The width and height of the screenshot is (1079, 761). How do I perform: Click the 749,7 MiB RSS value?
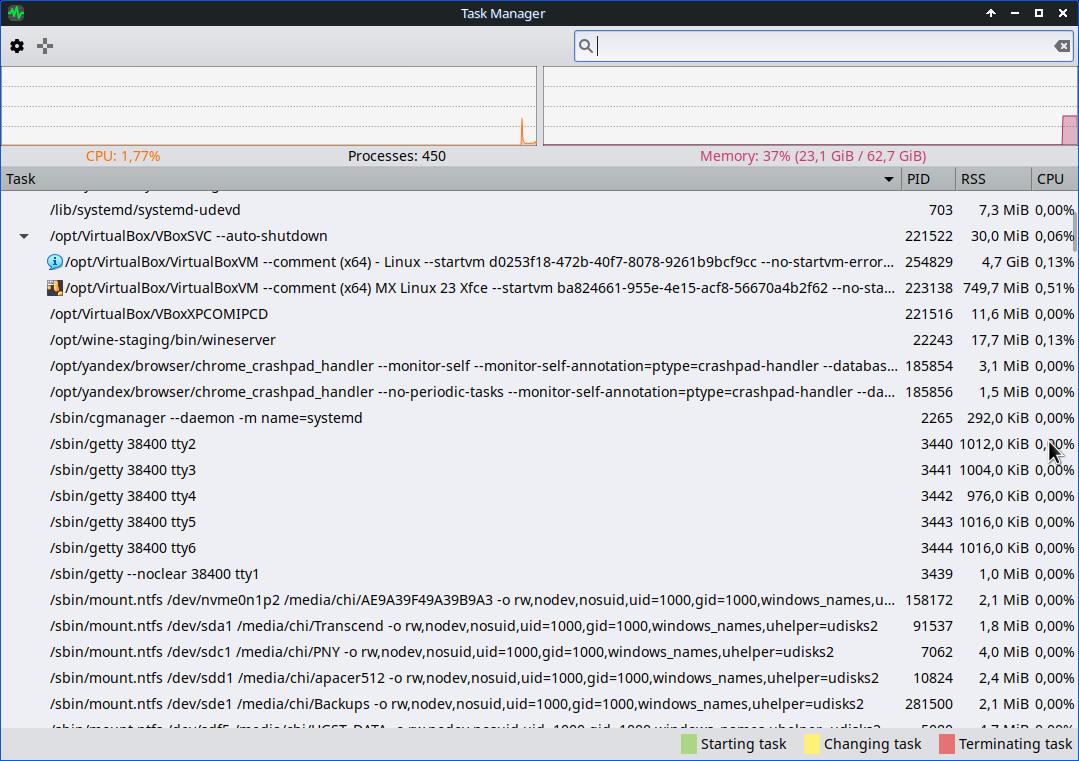coord(996,288)
